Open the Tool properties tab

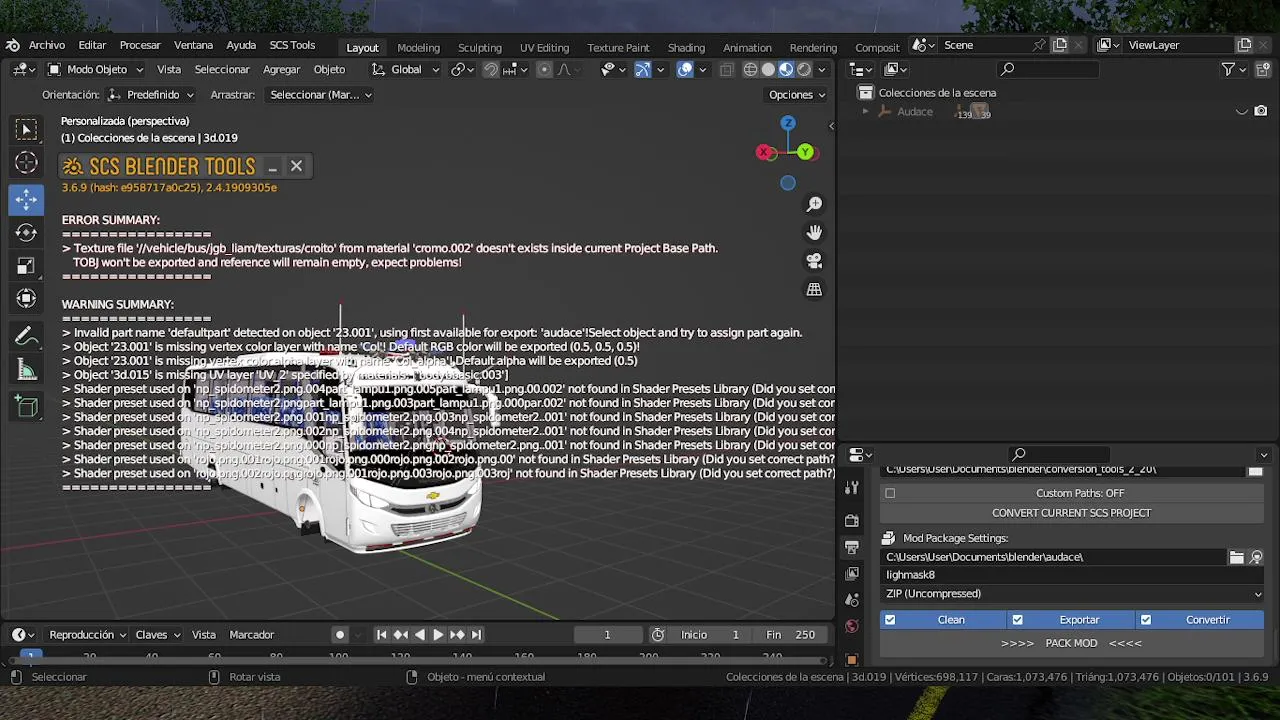tap(852, 488)
